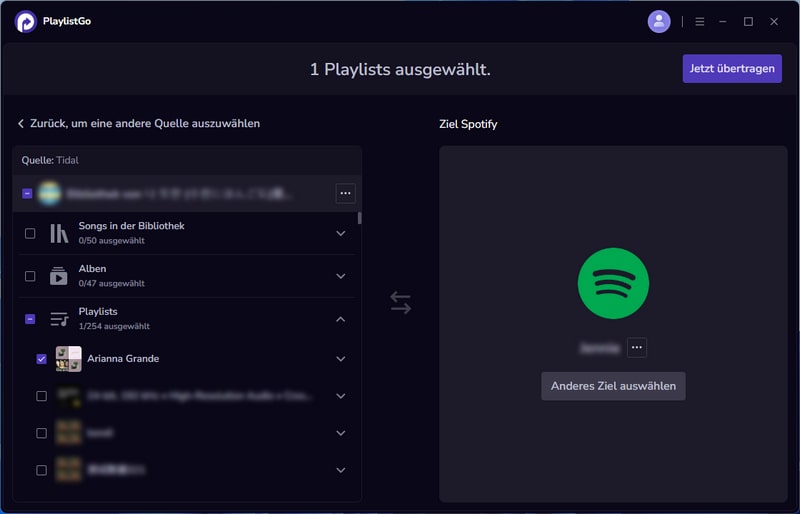Click '1/254 ausgewählt' text
800x514 pixels.
click(x=114, y=326)
